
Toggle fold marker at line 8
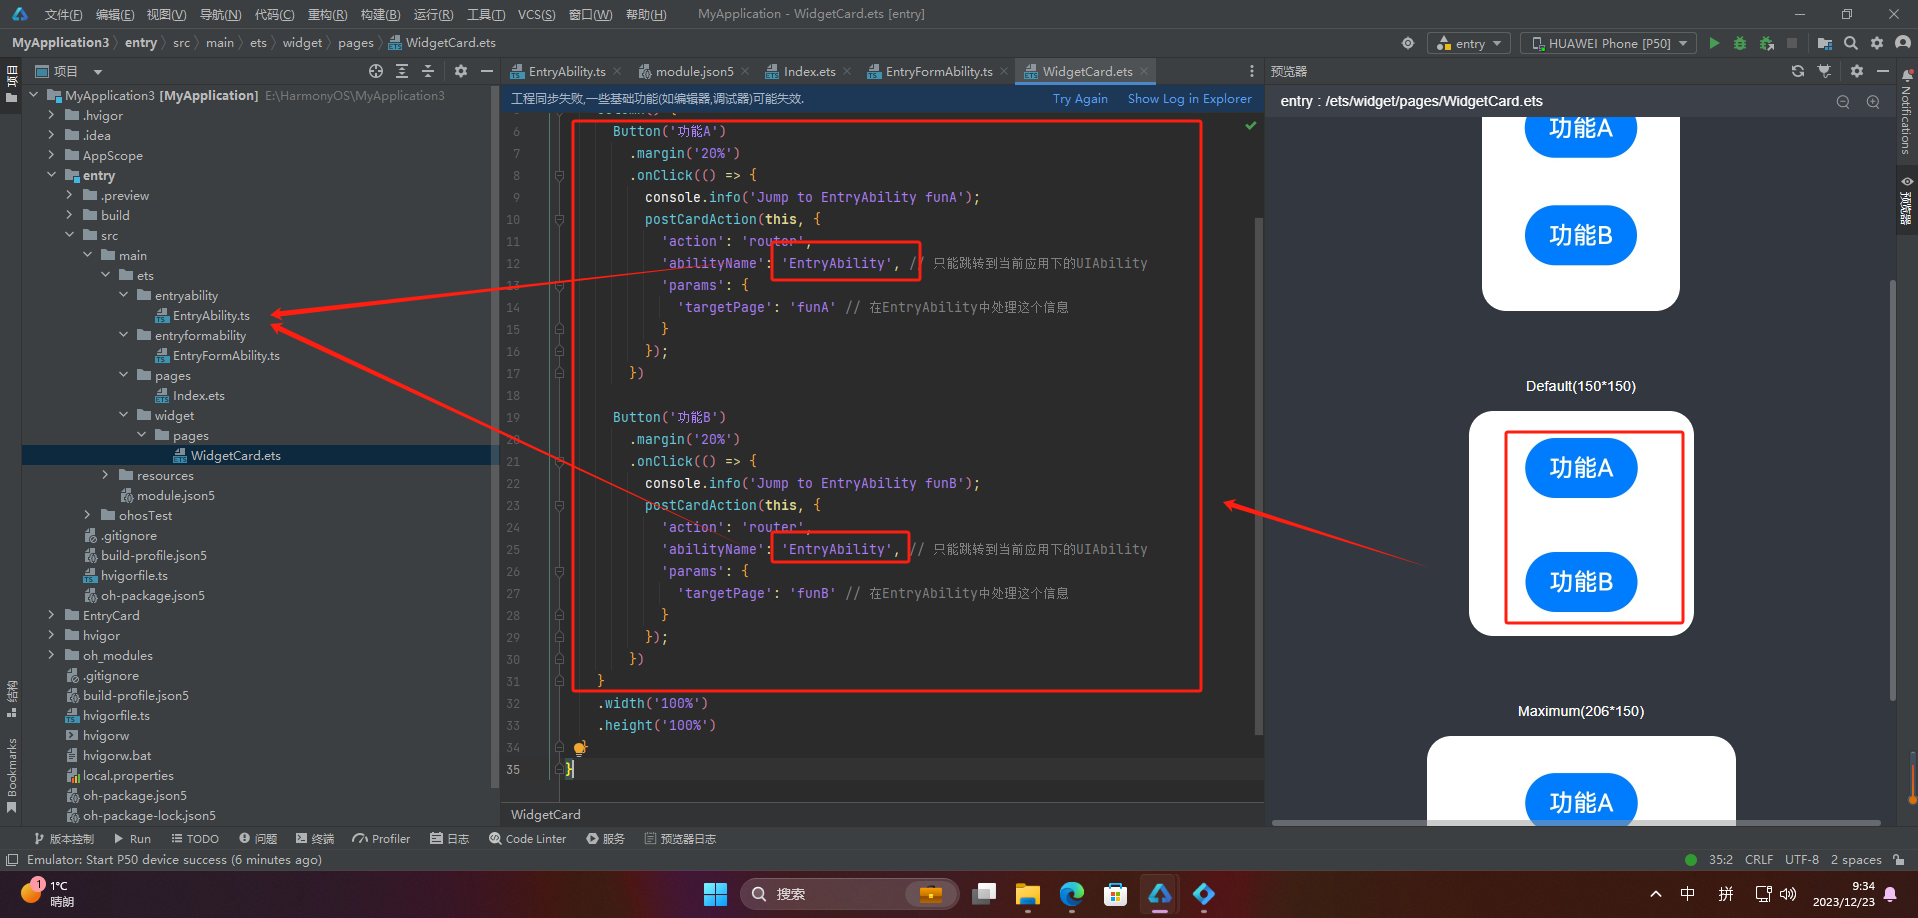tap(559, 175)
